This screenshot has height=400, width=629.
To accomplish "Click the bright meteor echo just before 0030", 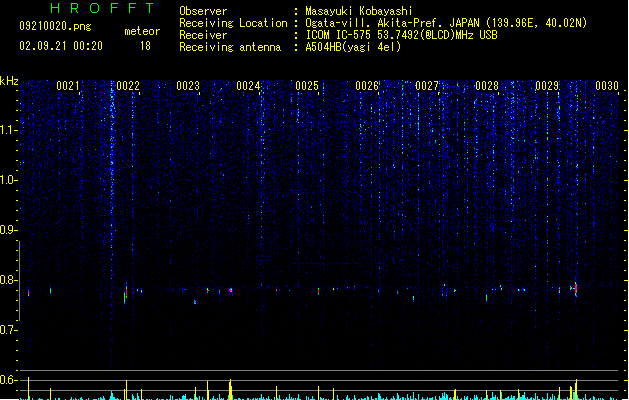I will pyautogui.click(x=576, y=289).
